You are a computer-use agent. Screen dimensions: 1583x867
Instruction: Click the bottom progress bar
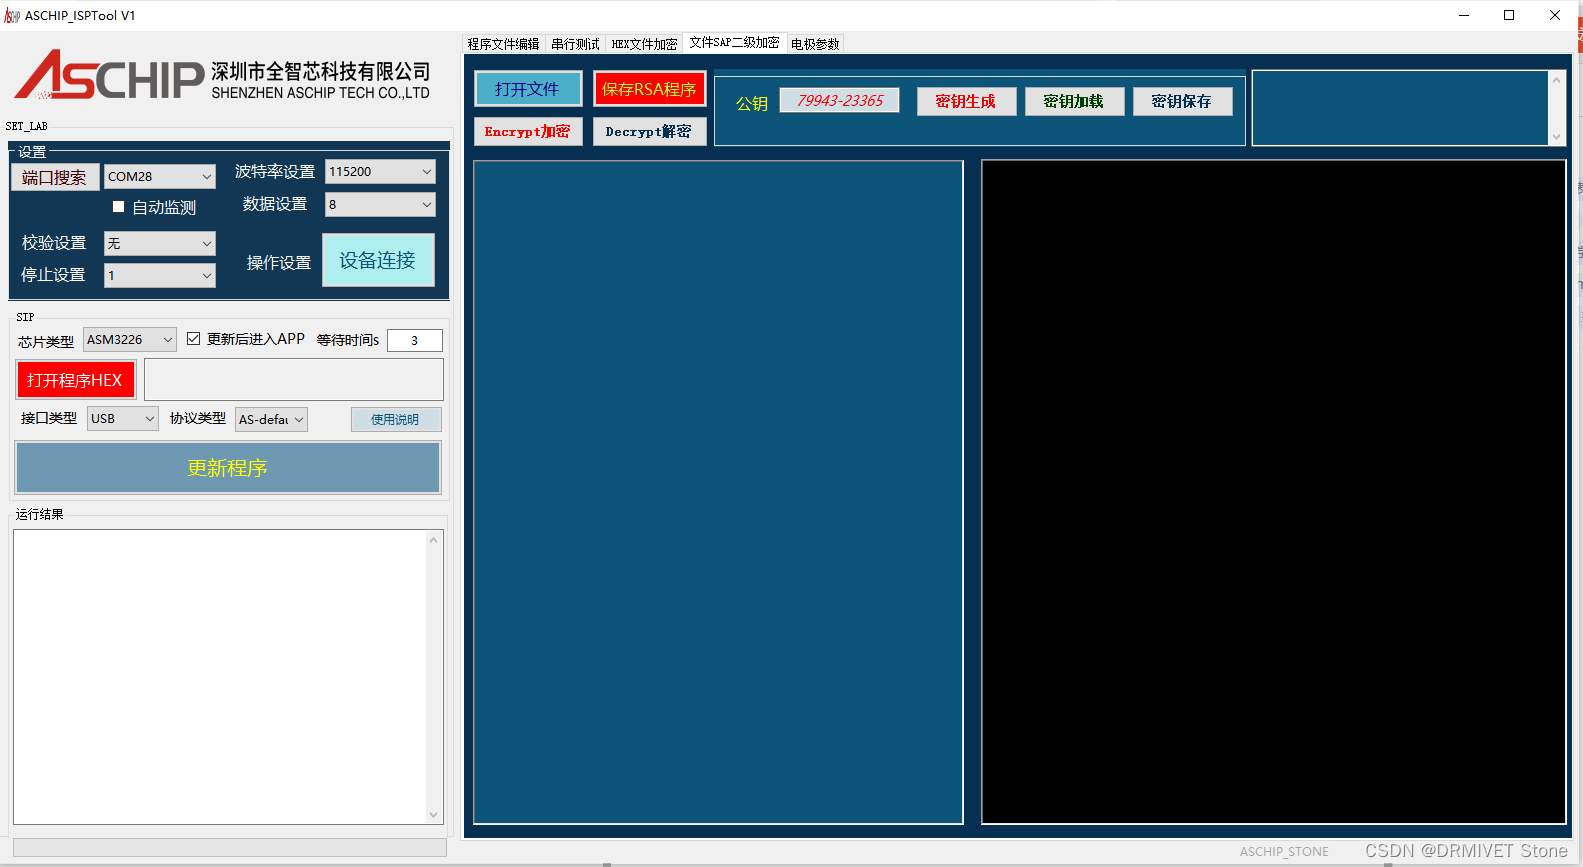(x=230, y=847)
